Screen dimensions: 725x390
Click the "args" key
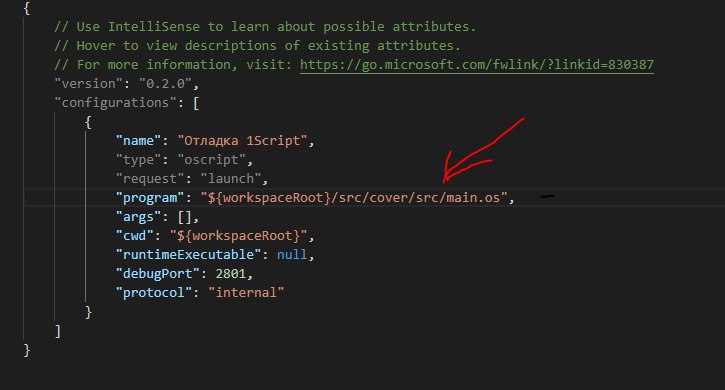click(x=138, y=217)
